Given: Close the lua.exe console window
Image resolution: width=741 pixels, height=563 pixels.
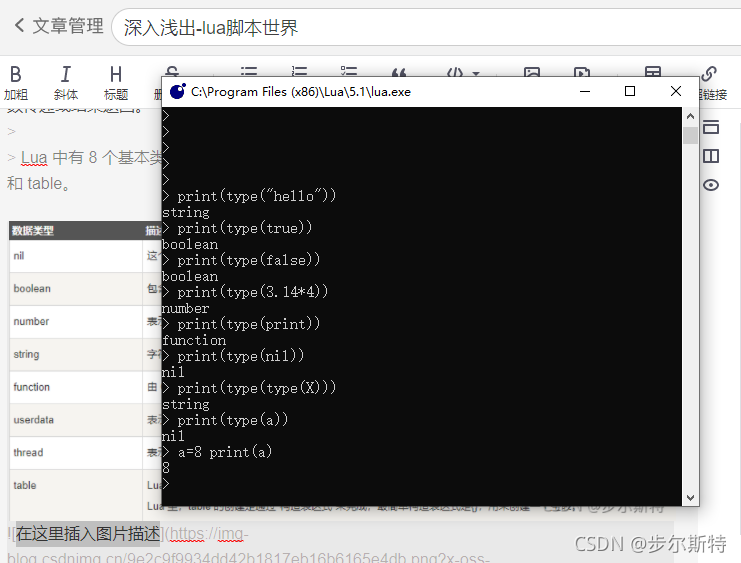Looking at the screenshot, I should click(676, 92).
